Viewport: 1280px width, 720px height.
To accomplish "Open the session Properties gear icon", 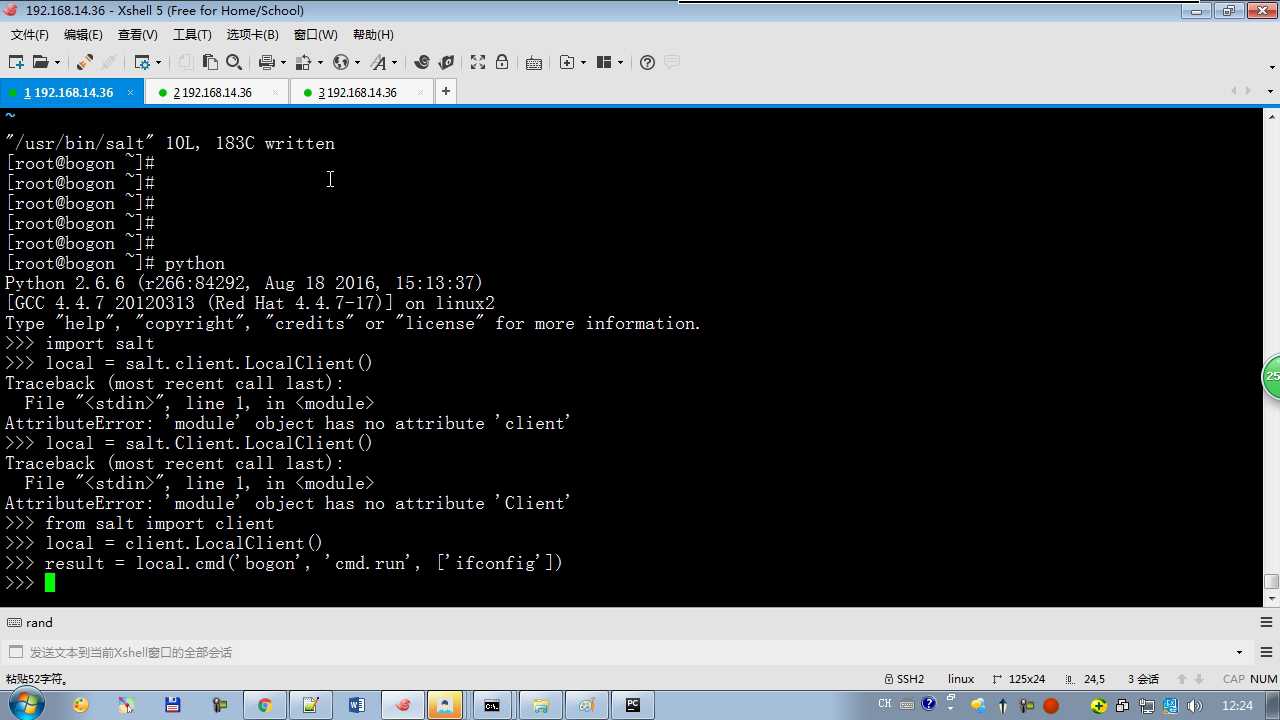I will coord(141,62).
